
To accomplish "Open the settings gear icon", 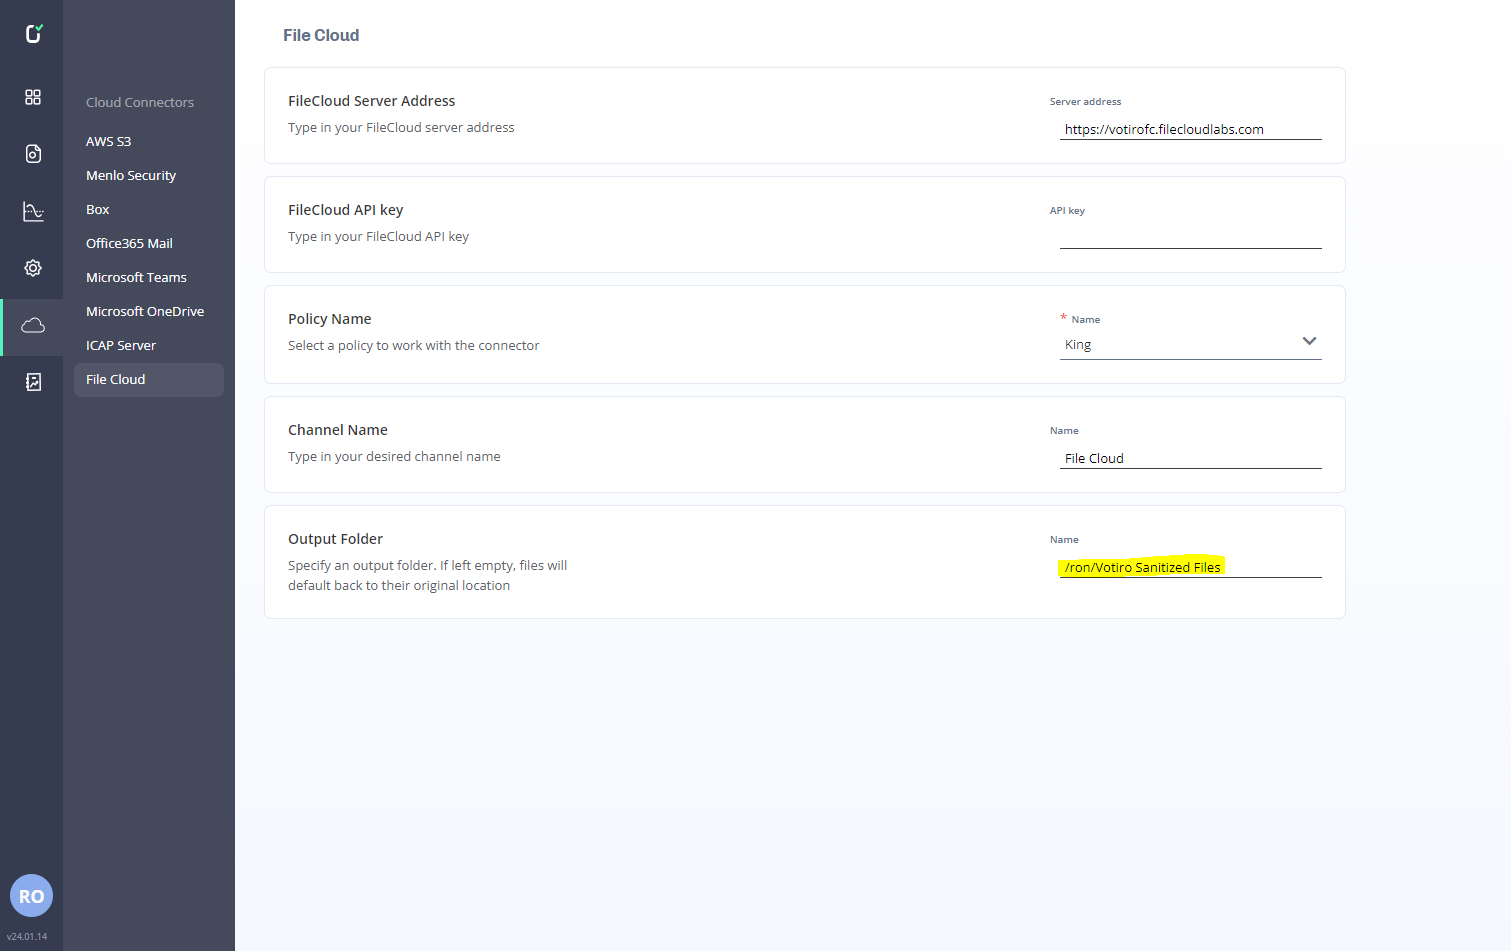I will pos(33,268).
